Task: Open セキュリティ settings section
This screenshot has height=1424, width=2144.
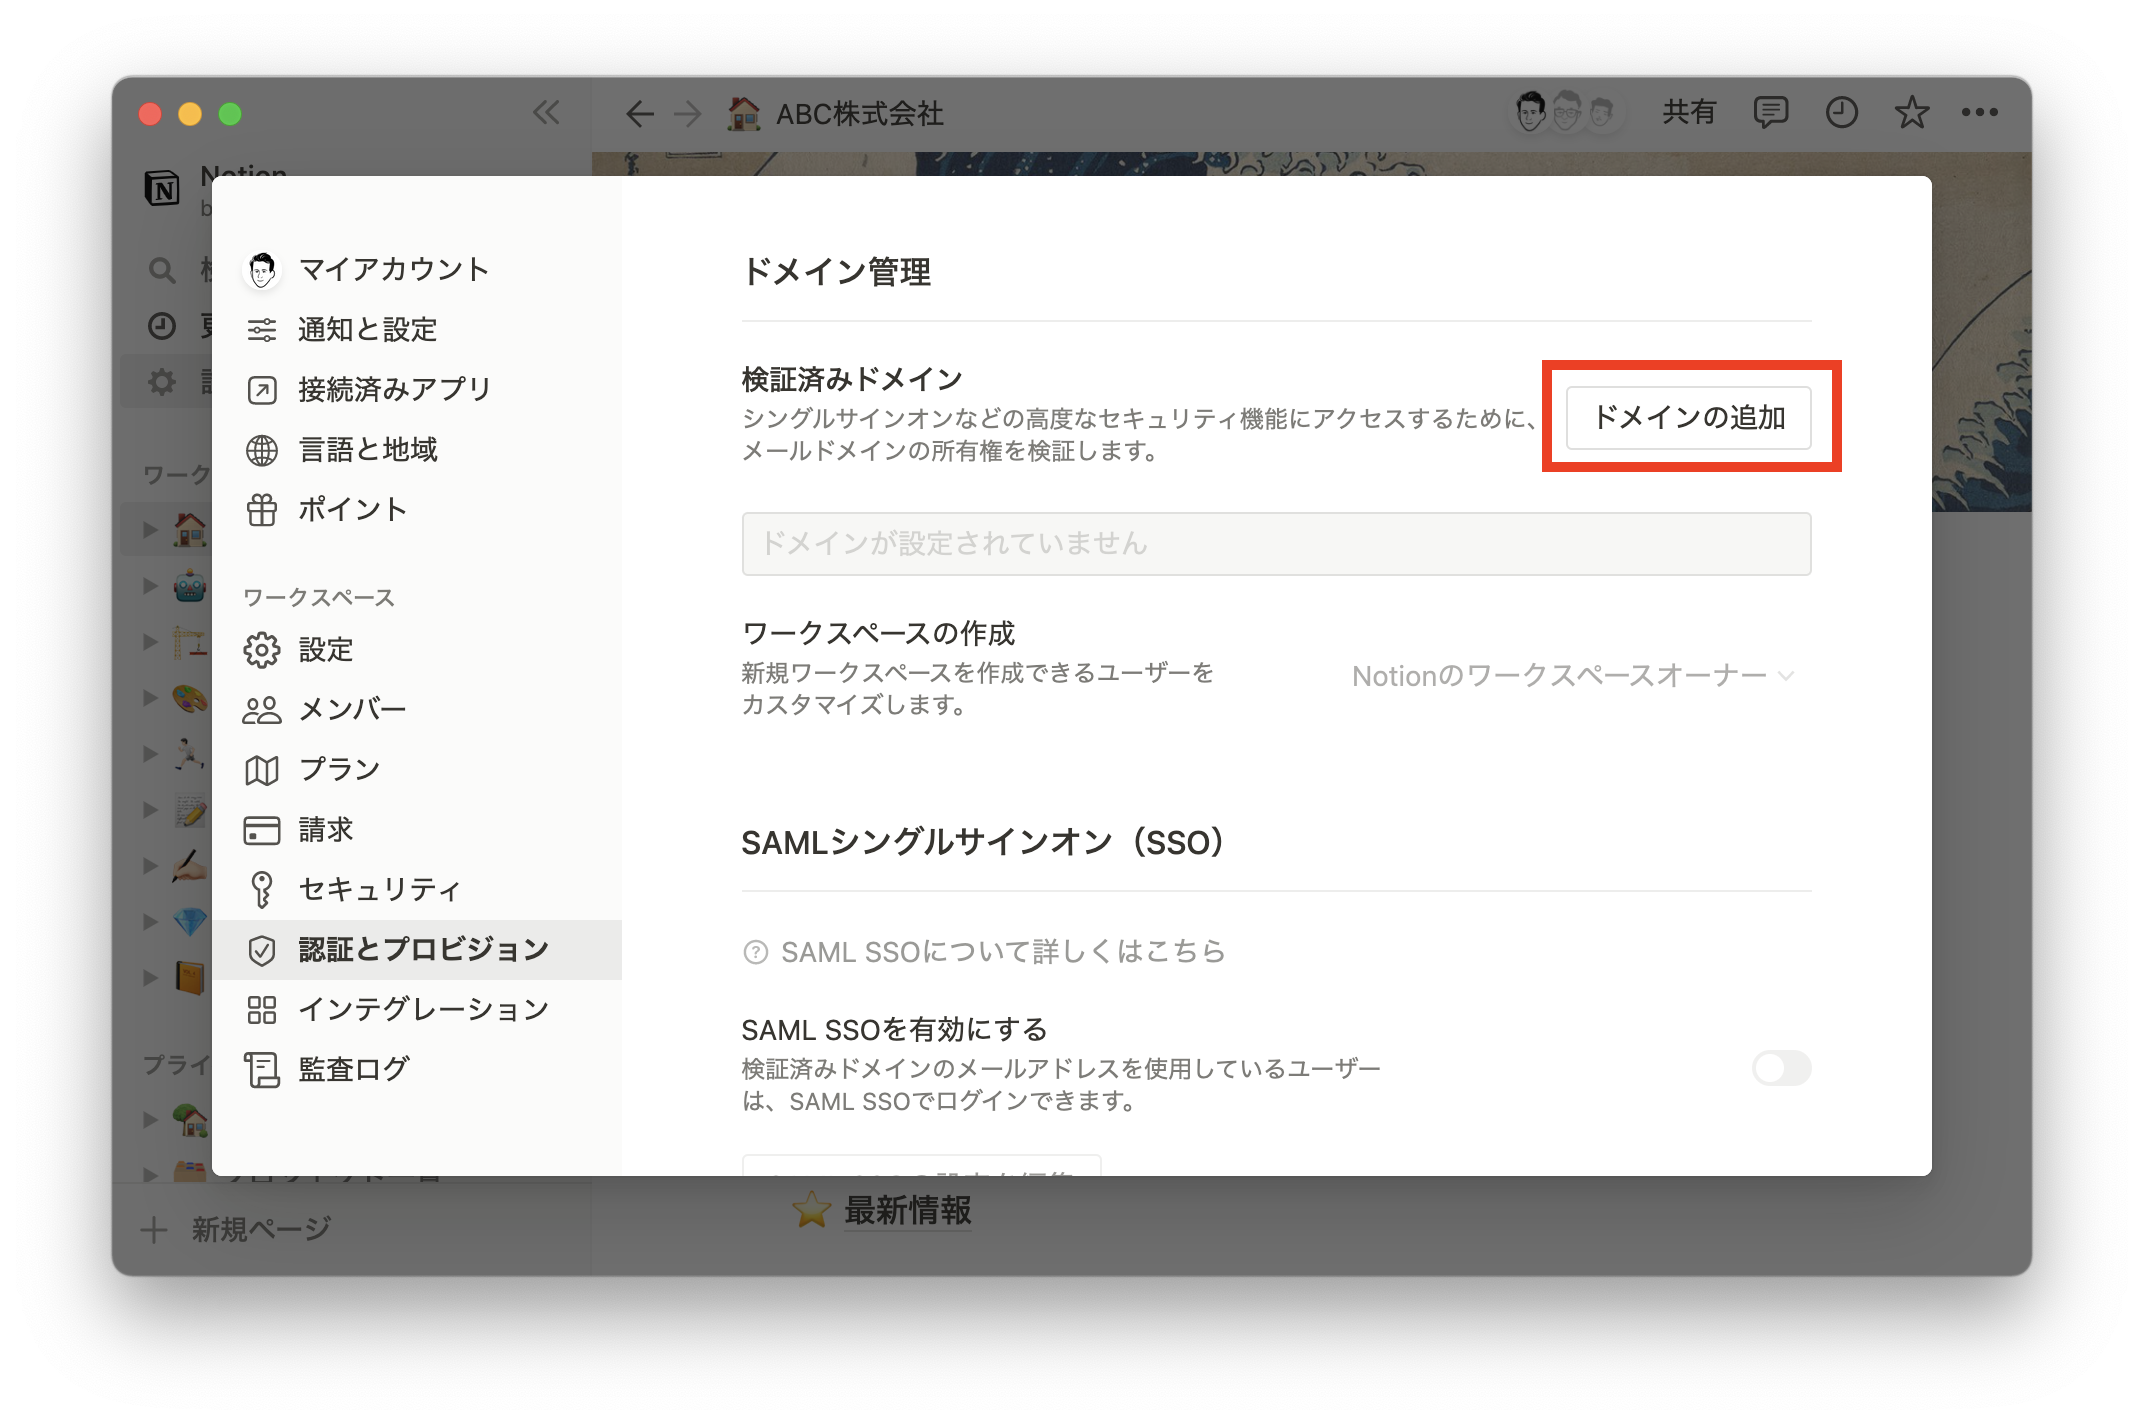Action: pyautogui.click(x=379, y=889)
